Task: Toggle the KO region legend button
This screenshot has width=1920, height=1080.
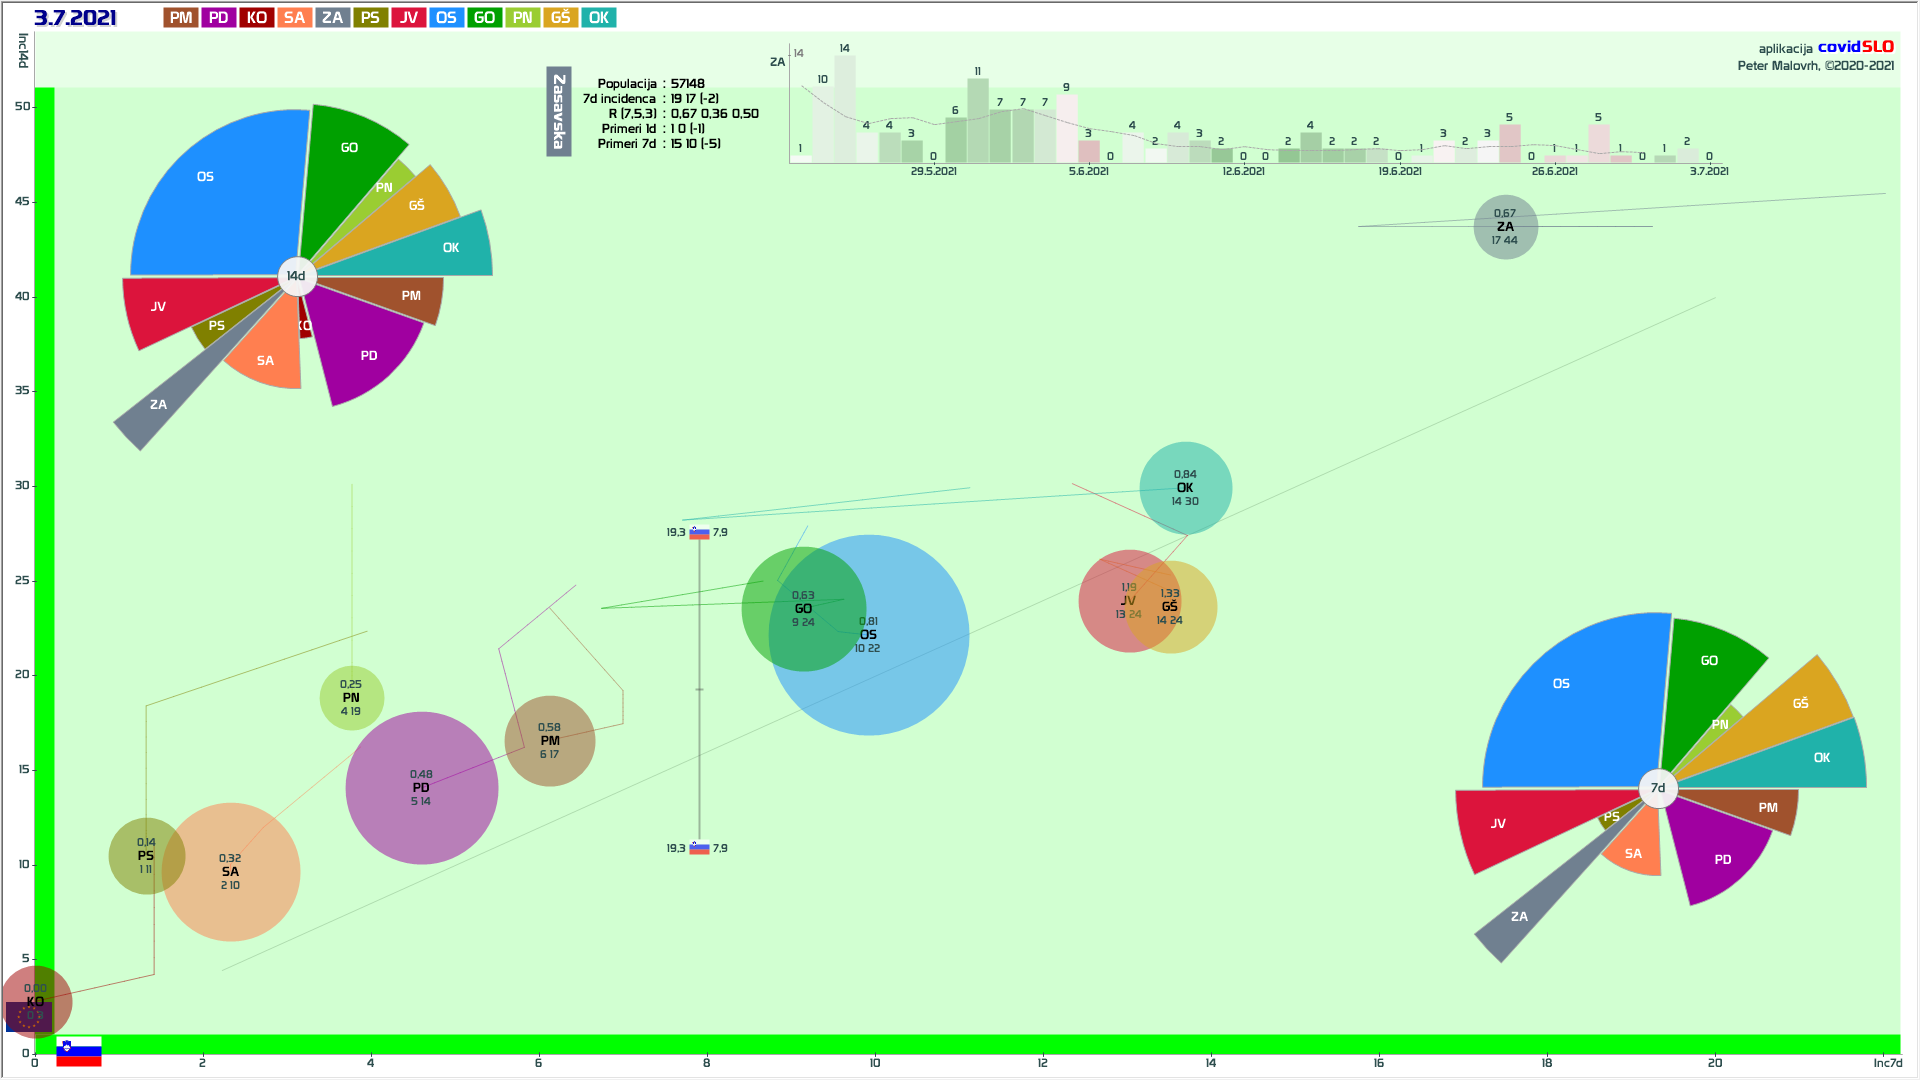Action: (x=256, y=18)
